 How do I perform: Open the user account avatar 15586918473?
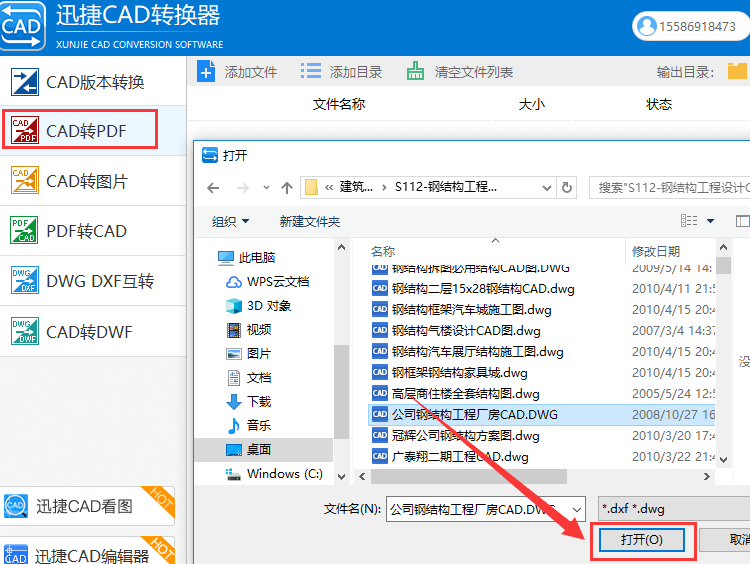point(647,26)
